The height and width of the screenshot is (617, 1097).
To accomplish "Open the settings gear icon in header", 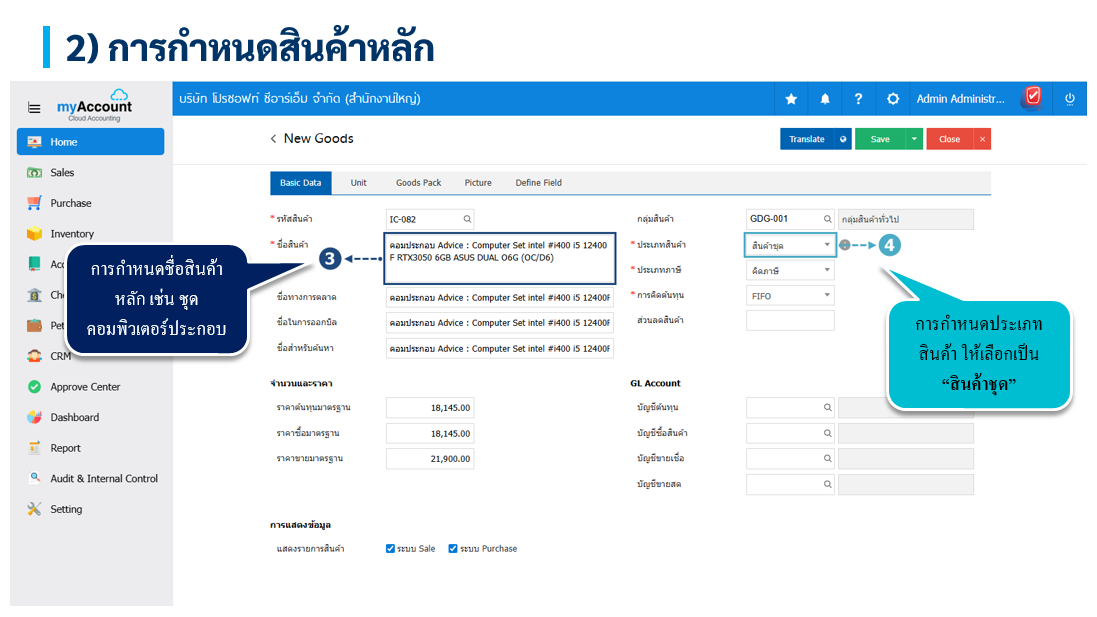I will (893, 99).
